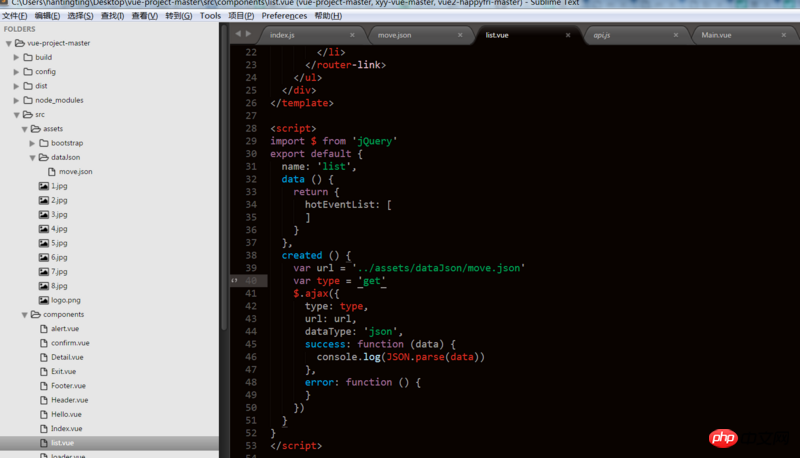The width and height of the screenshot is (800, 458).
Task: Collapse the components folder arrow
Action: 24,315
